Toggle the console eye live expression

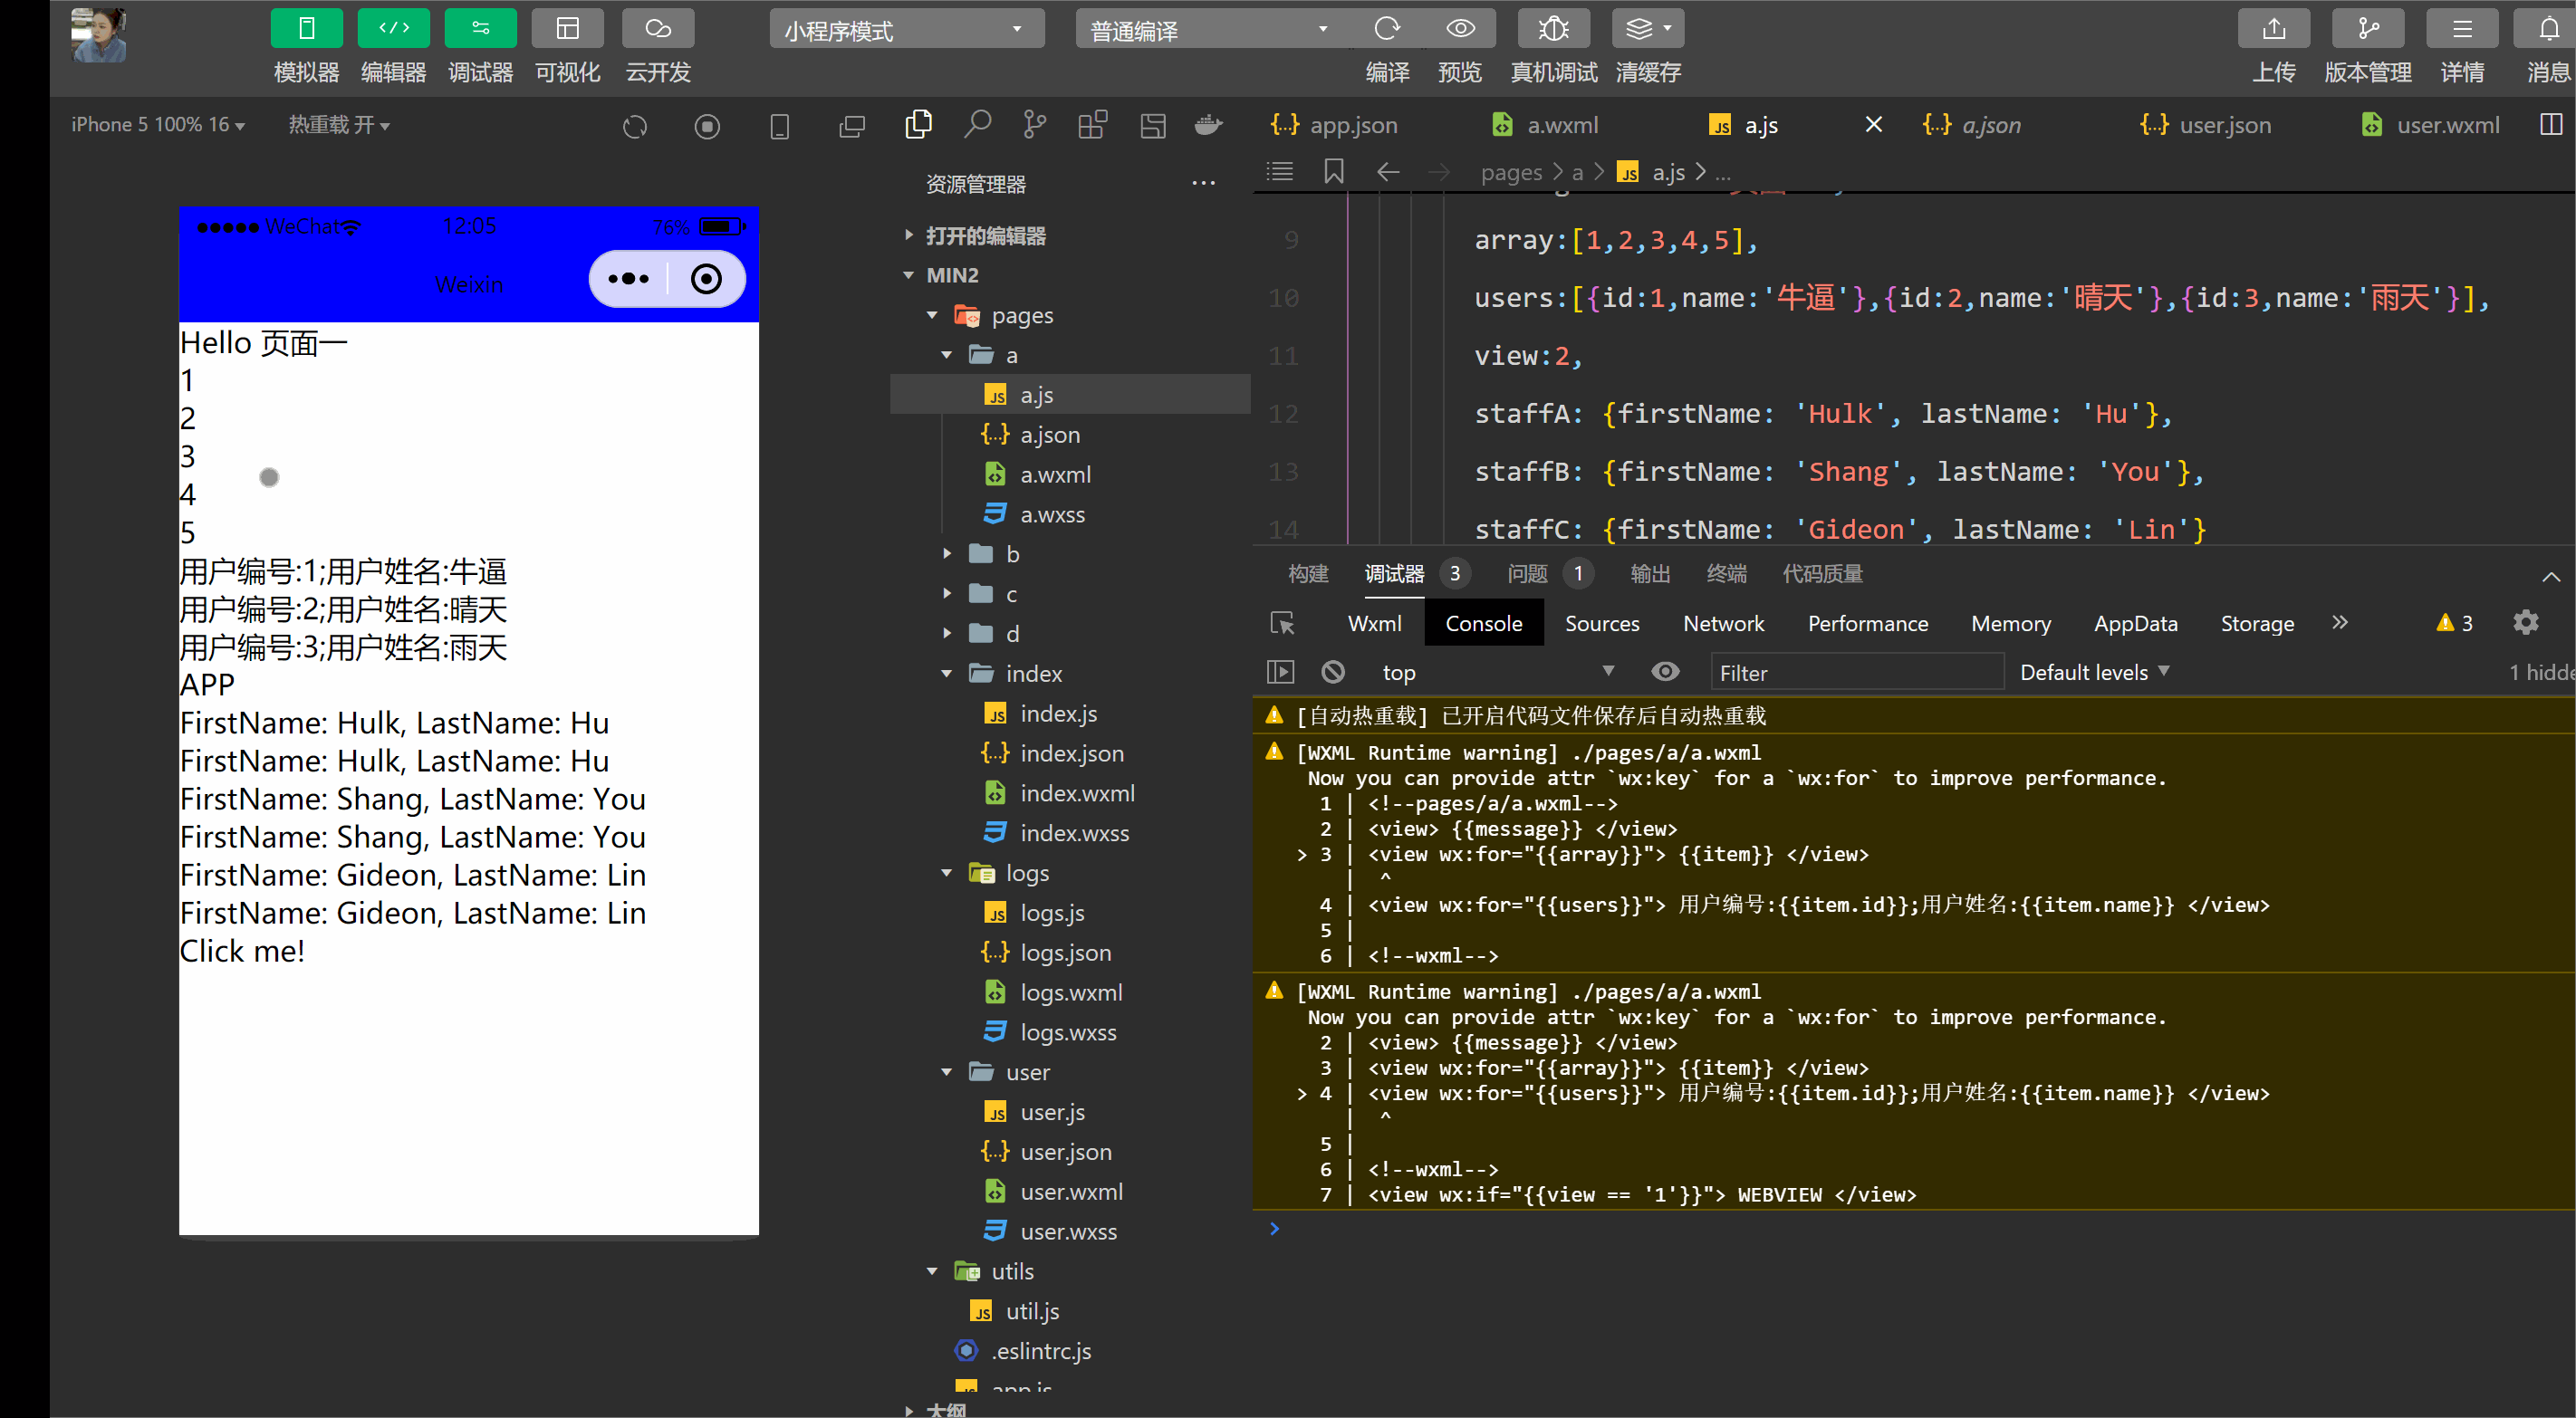tap(1665, 672)
